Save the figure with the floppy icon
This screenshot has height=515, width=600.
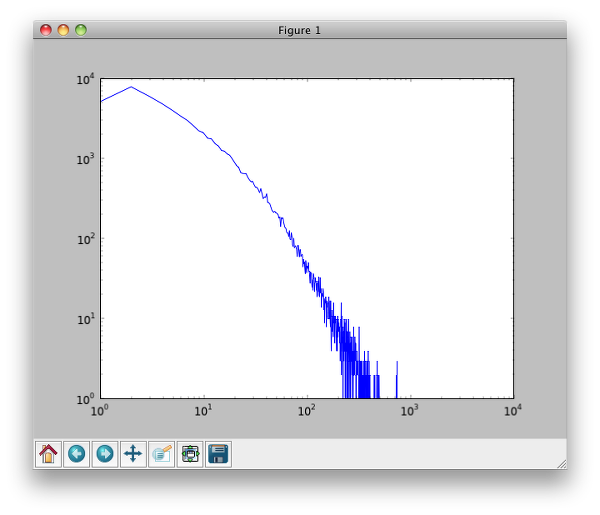pyautogui.click(x=218, y=454)
